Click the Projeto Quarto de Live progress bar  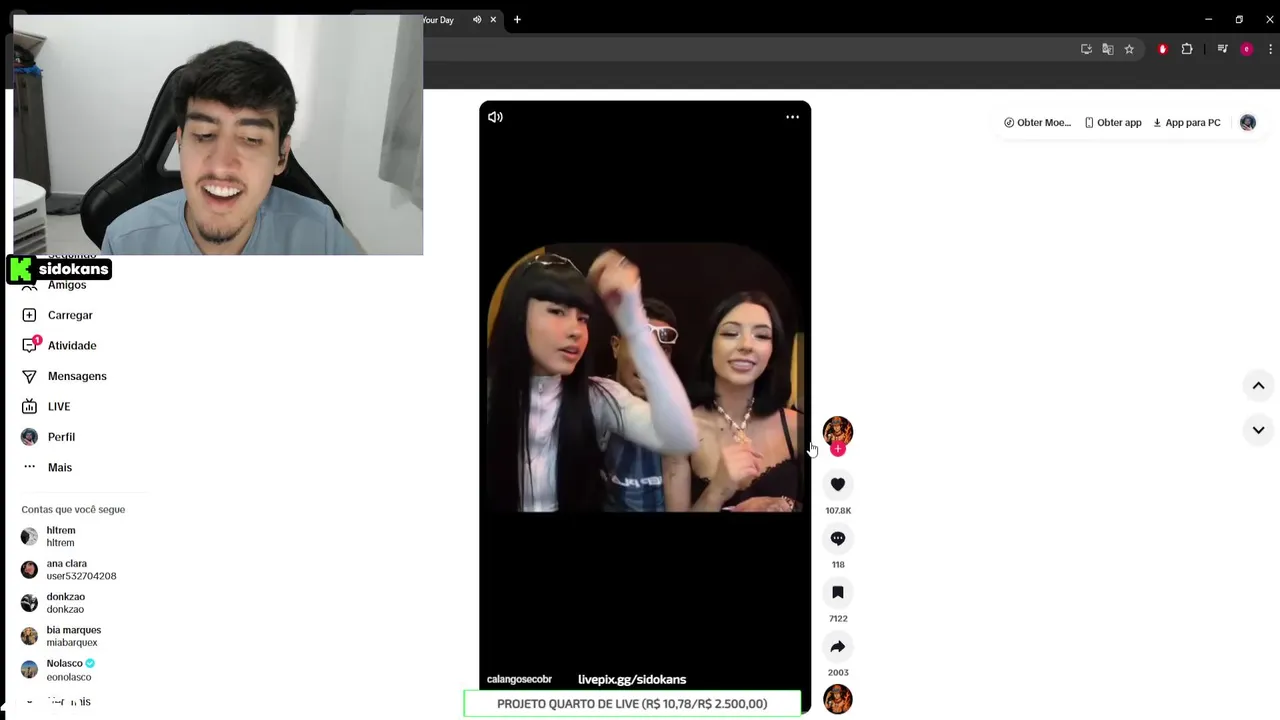632,704
